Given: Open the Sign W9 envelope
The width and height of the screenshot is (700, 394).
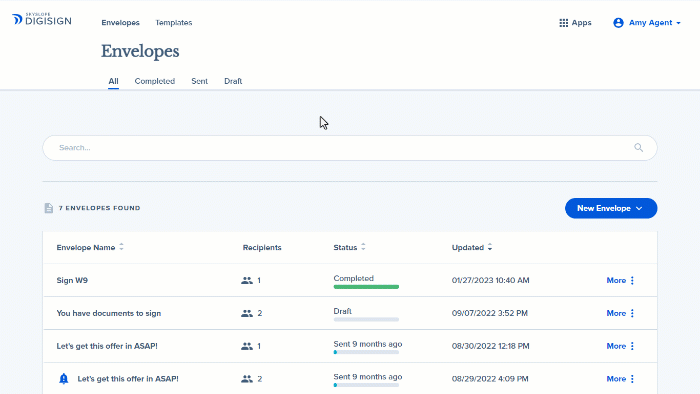Looking at the screenshot, I should 72,281.
